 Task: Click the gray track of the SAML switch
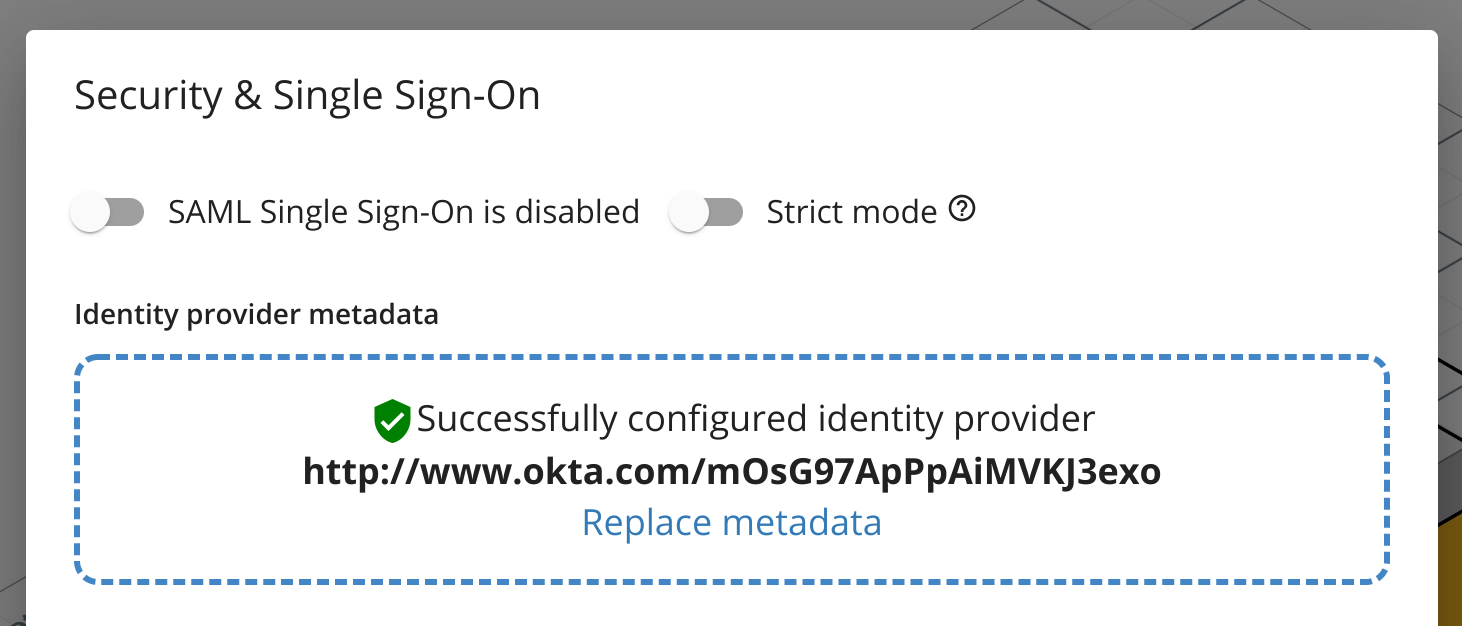tap(128, 212)
